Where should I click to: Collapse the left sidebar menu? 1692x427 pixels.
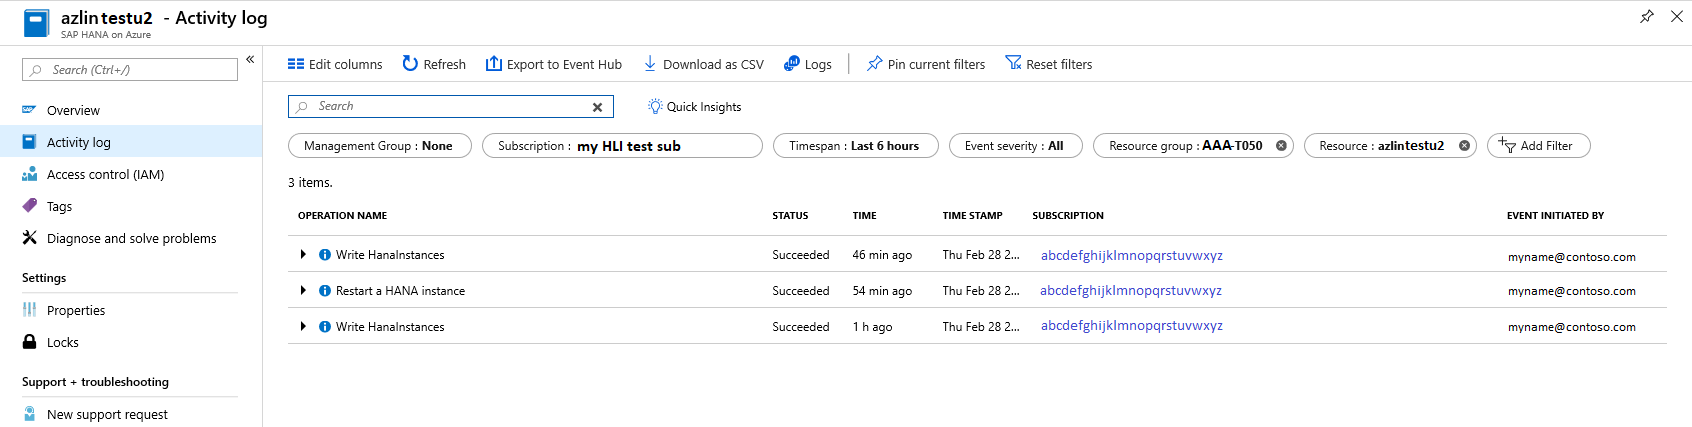pyautogui.click(x=250, y=60)
